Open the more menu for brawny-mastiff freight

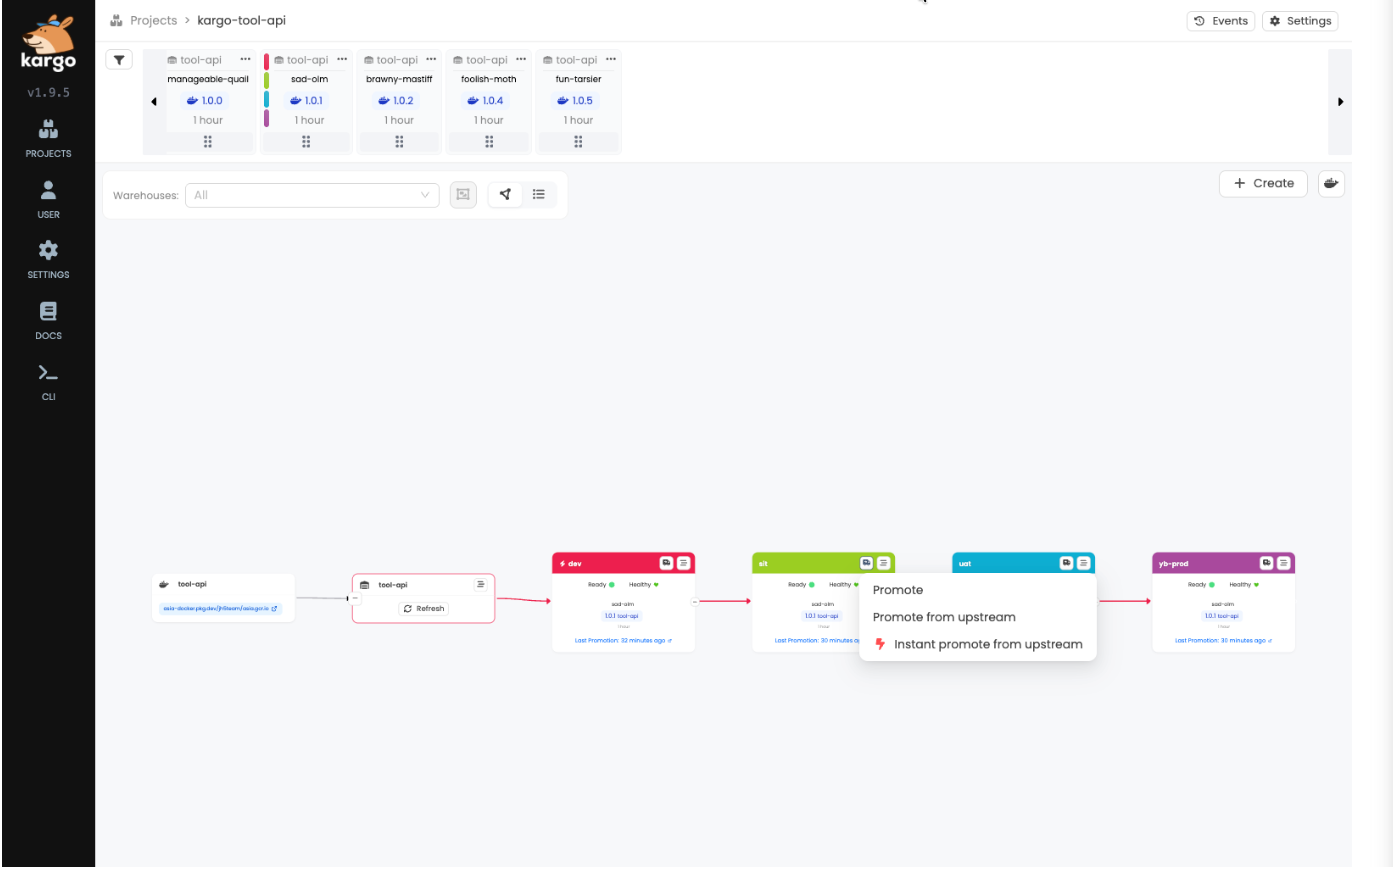click(431, 60)
